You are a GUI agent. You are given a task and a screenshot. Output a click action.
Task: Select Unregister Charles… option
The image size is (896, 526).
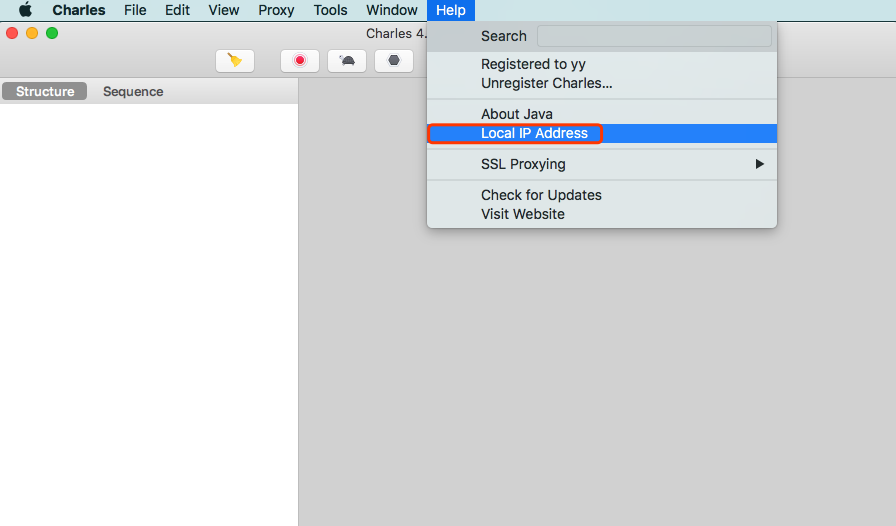[x=546, y=83]
